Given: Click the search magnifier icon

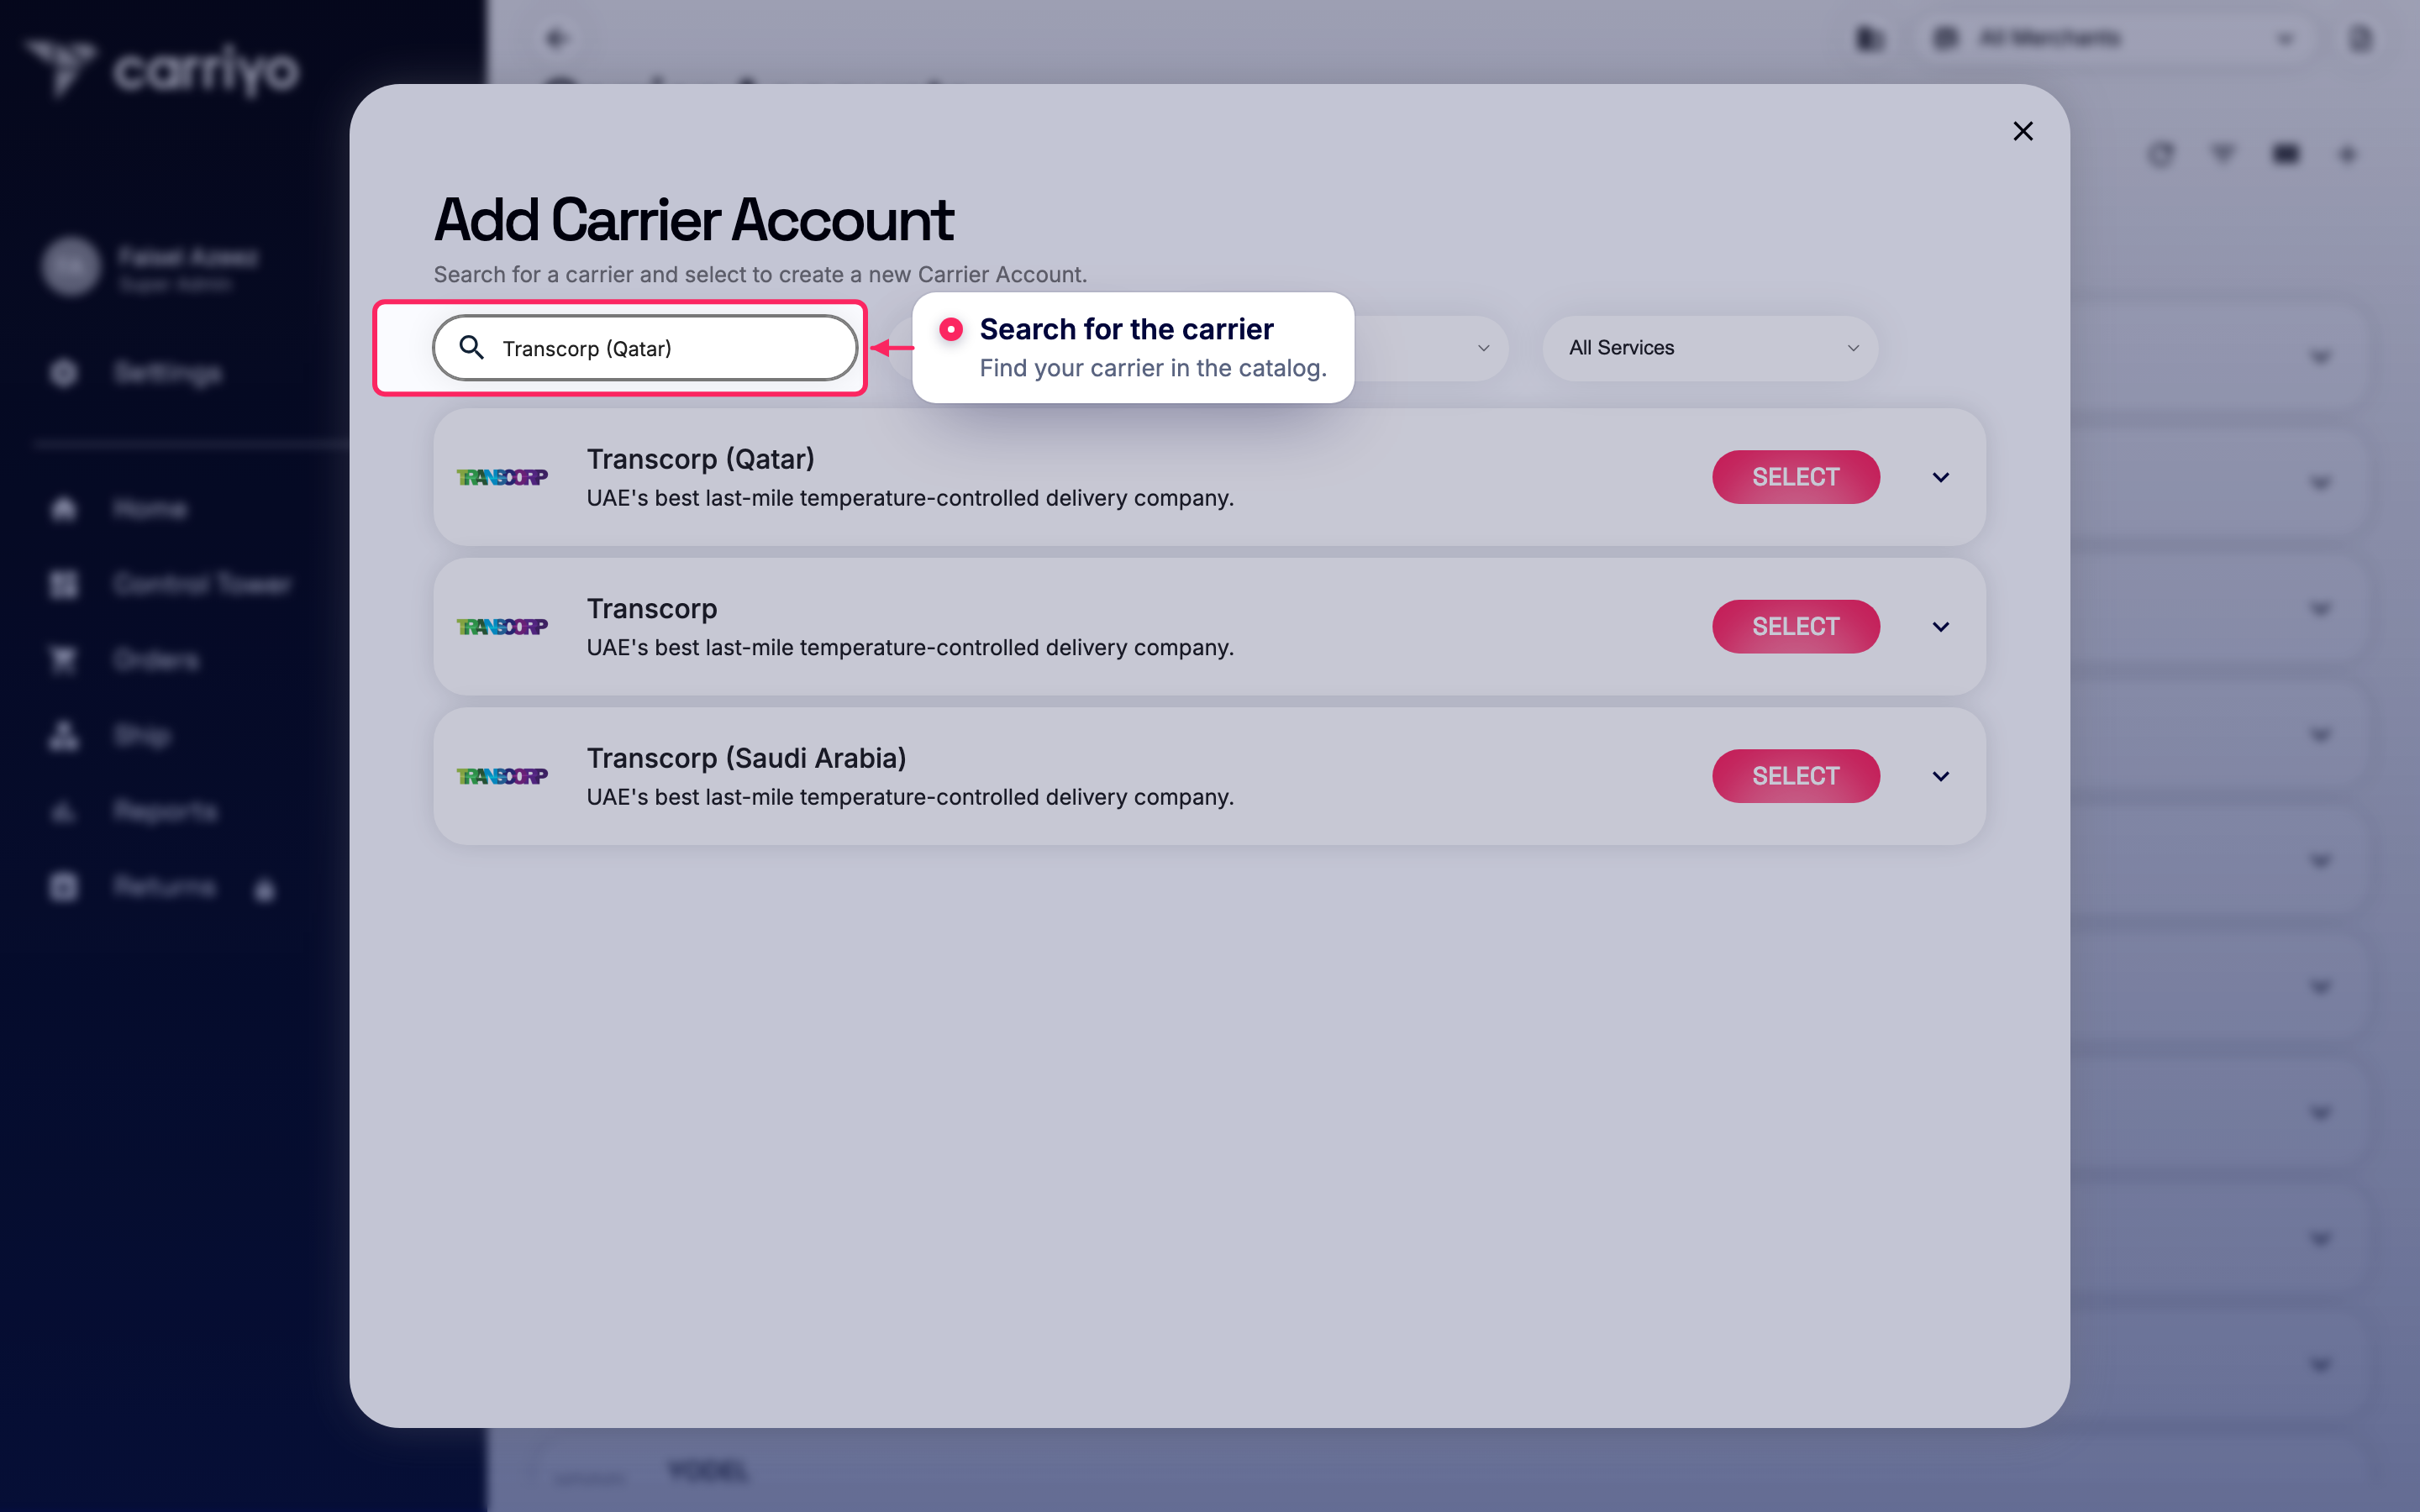Looking at the screenshot, I should (x=471, y=347).
